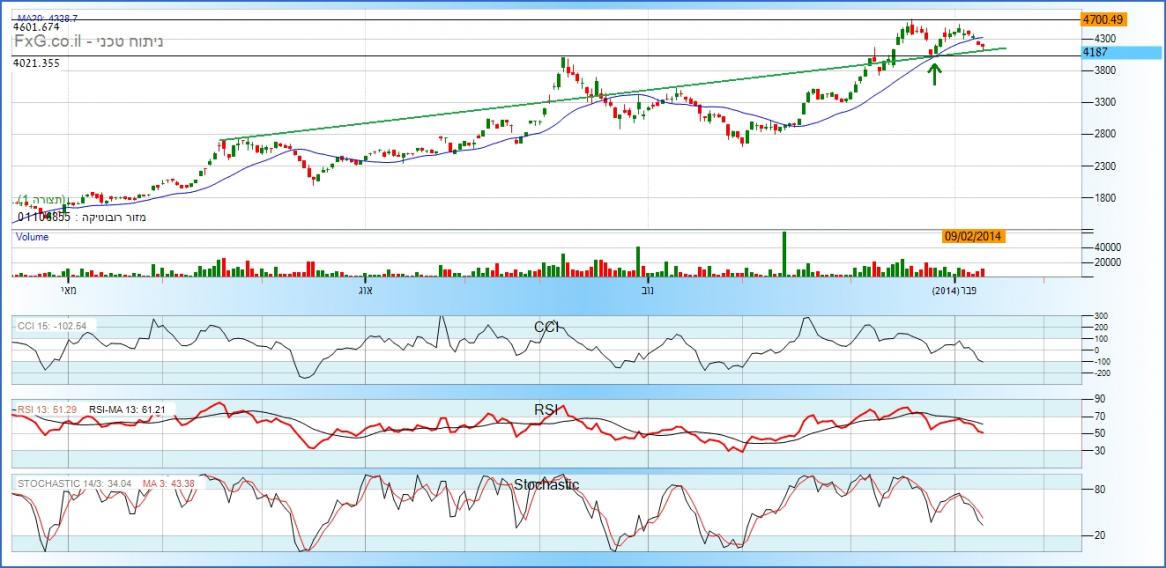
Task: Click the tallest green volume bar
Action: [x=784, y=254]
